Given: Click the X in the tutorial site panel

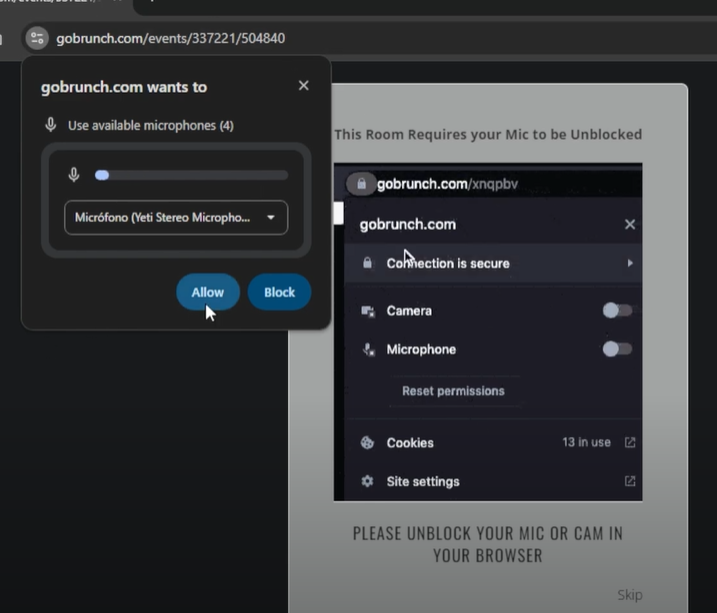Looking at the screenshot, I should 630,224.
